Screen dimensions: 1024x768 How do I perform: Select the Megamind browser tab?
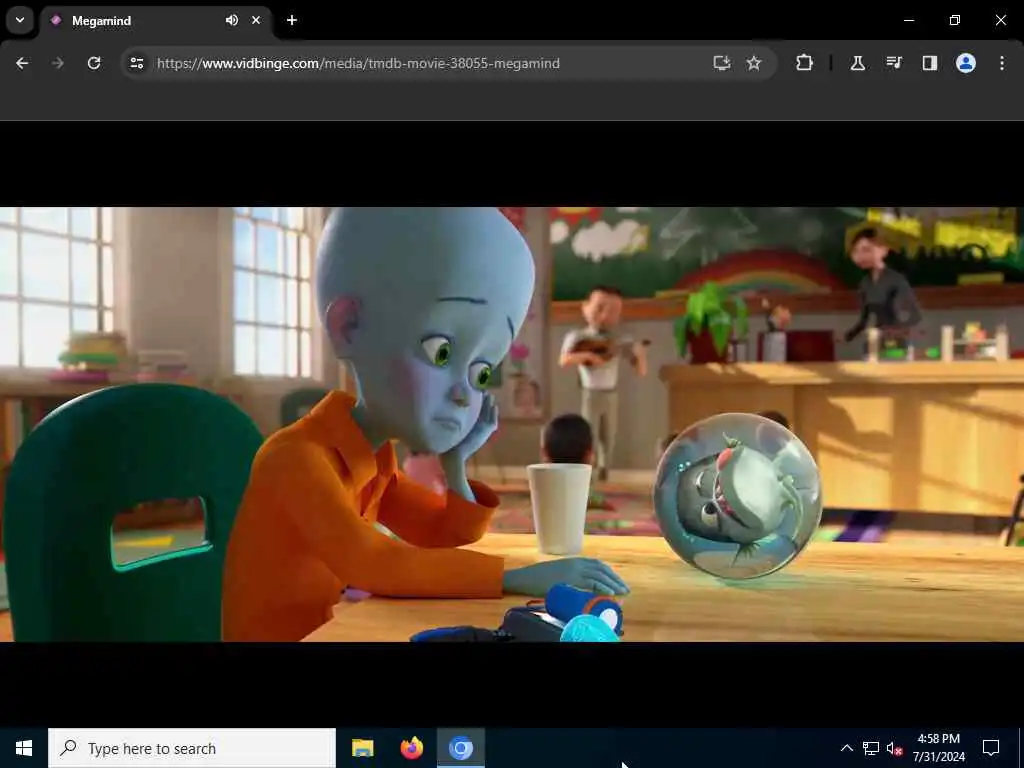coord(155,21)
